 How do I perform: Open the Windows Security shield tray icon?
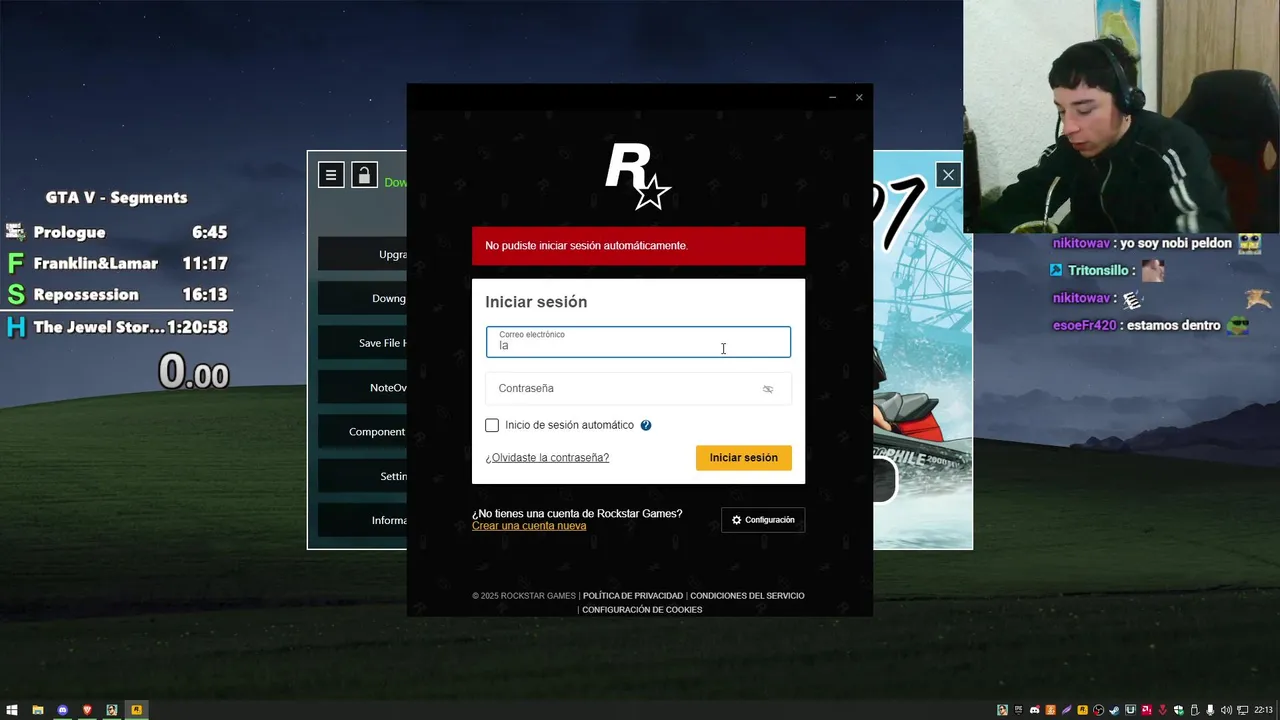[x=1178, y=710]
